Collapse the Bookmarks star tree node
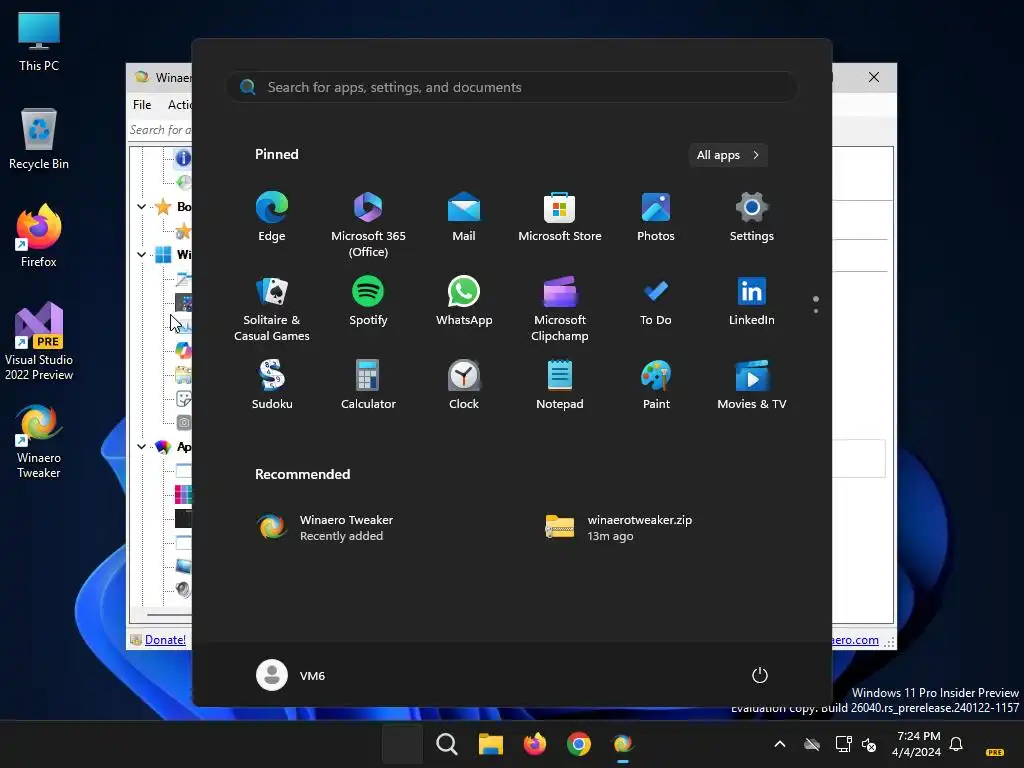The image size is (1024, 768). (x=141, y=206)
